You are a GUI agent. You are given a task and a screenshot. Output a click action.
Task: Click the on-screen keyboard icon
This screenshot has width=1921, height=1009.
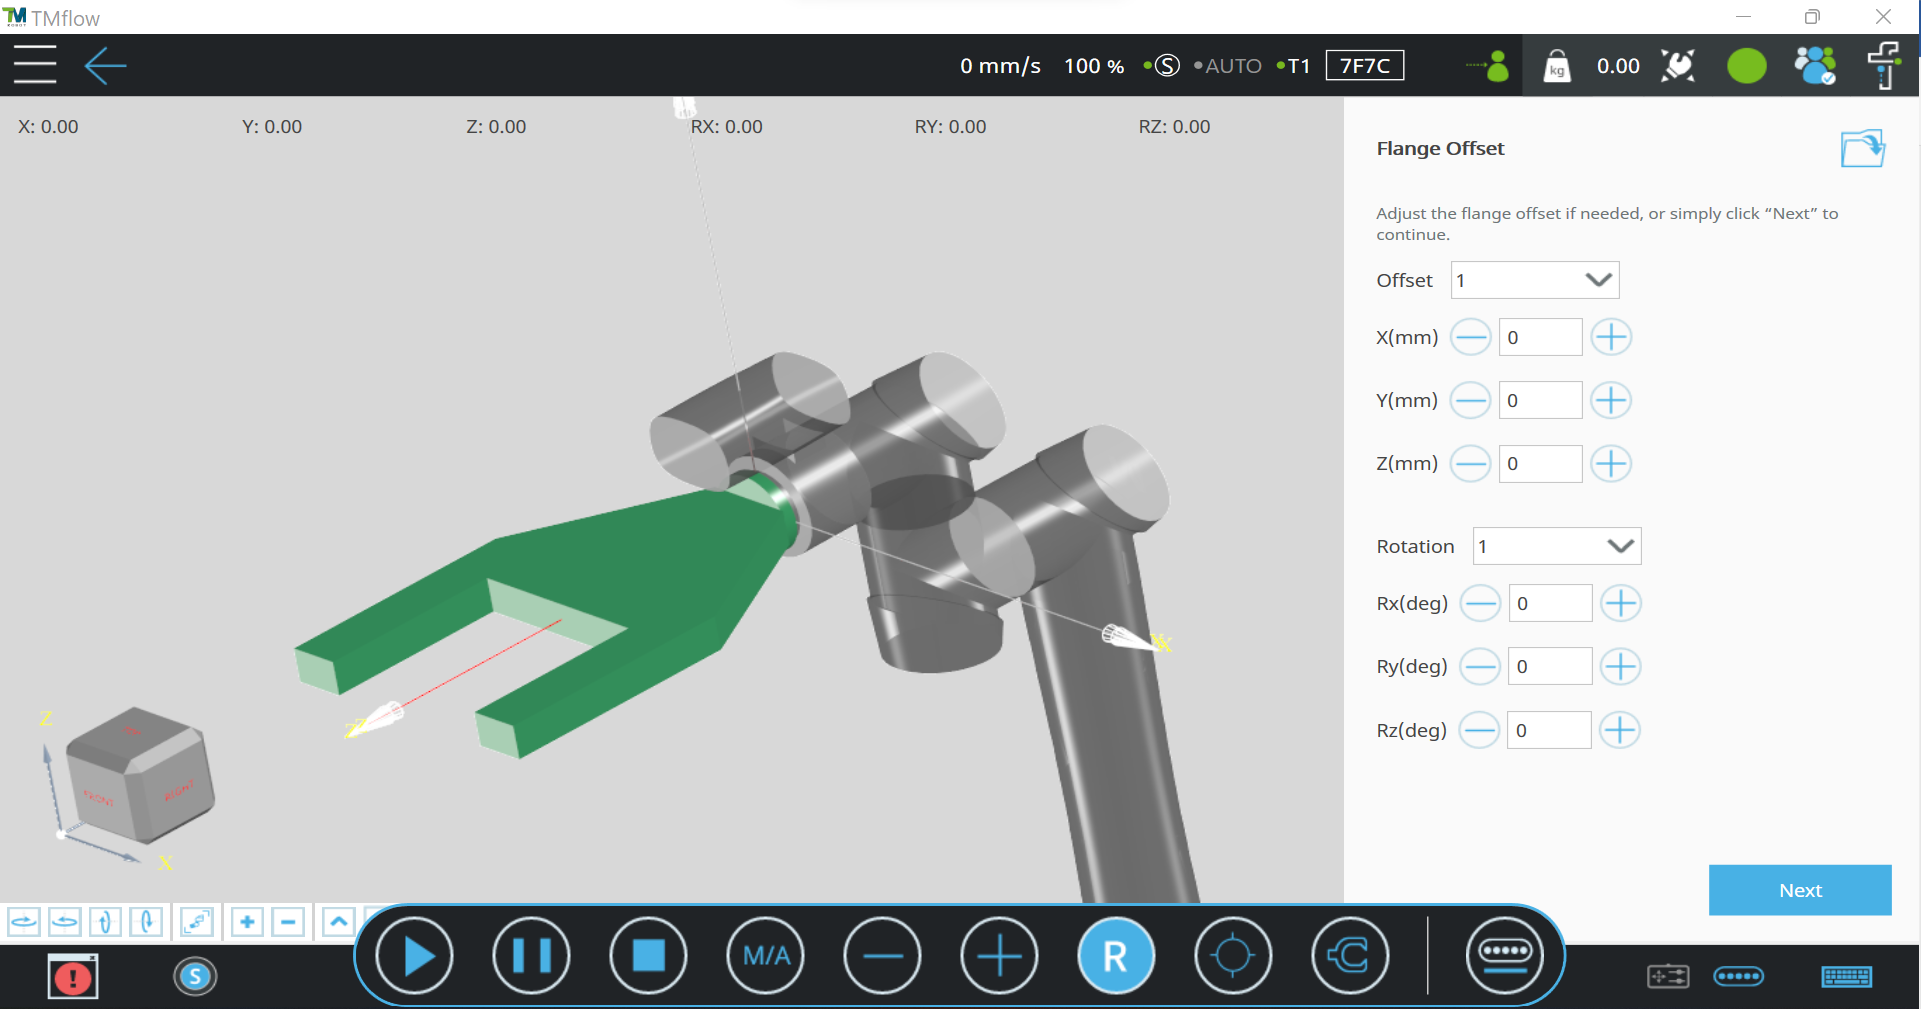coord(1846,976)
